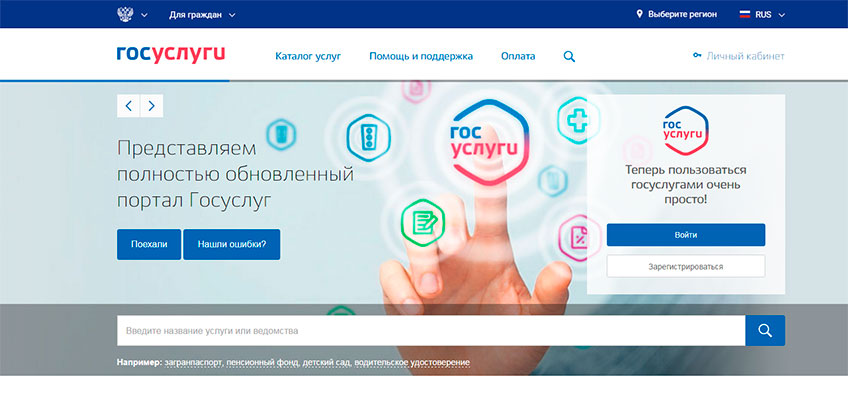Open the RUS language dropdown
Screen dimensions: 848x403
coord(769,15)
